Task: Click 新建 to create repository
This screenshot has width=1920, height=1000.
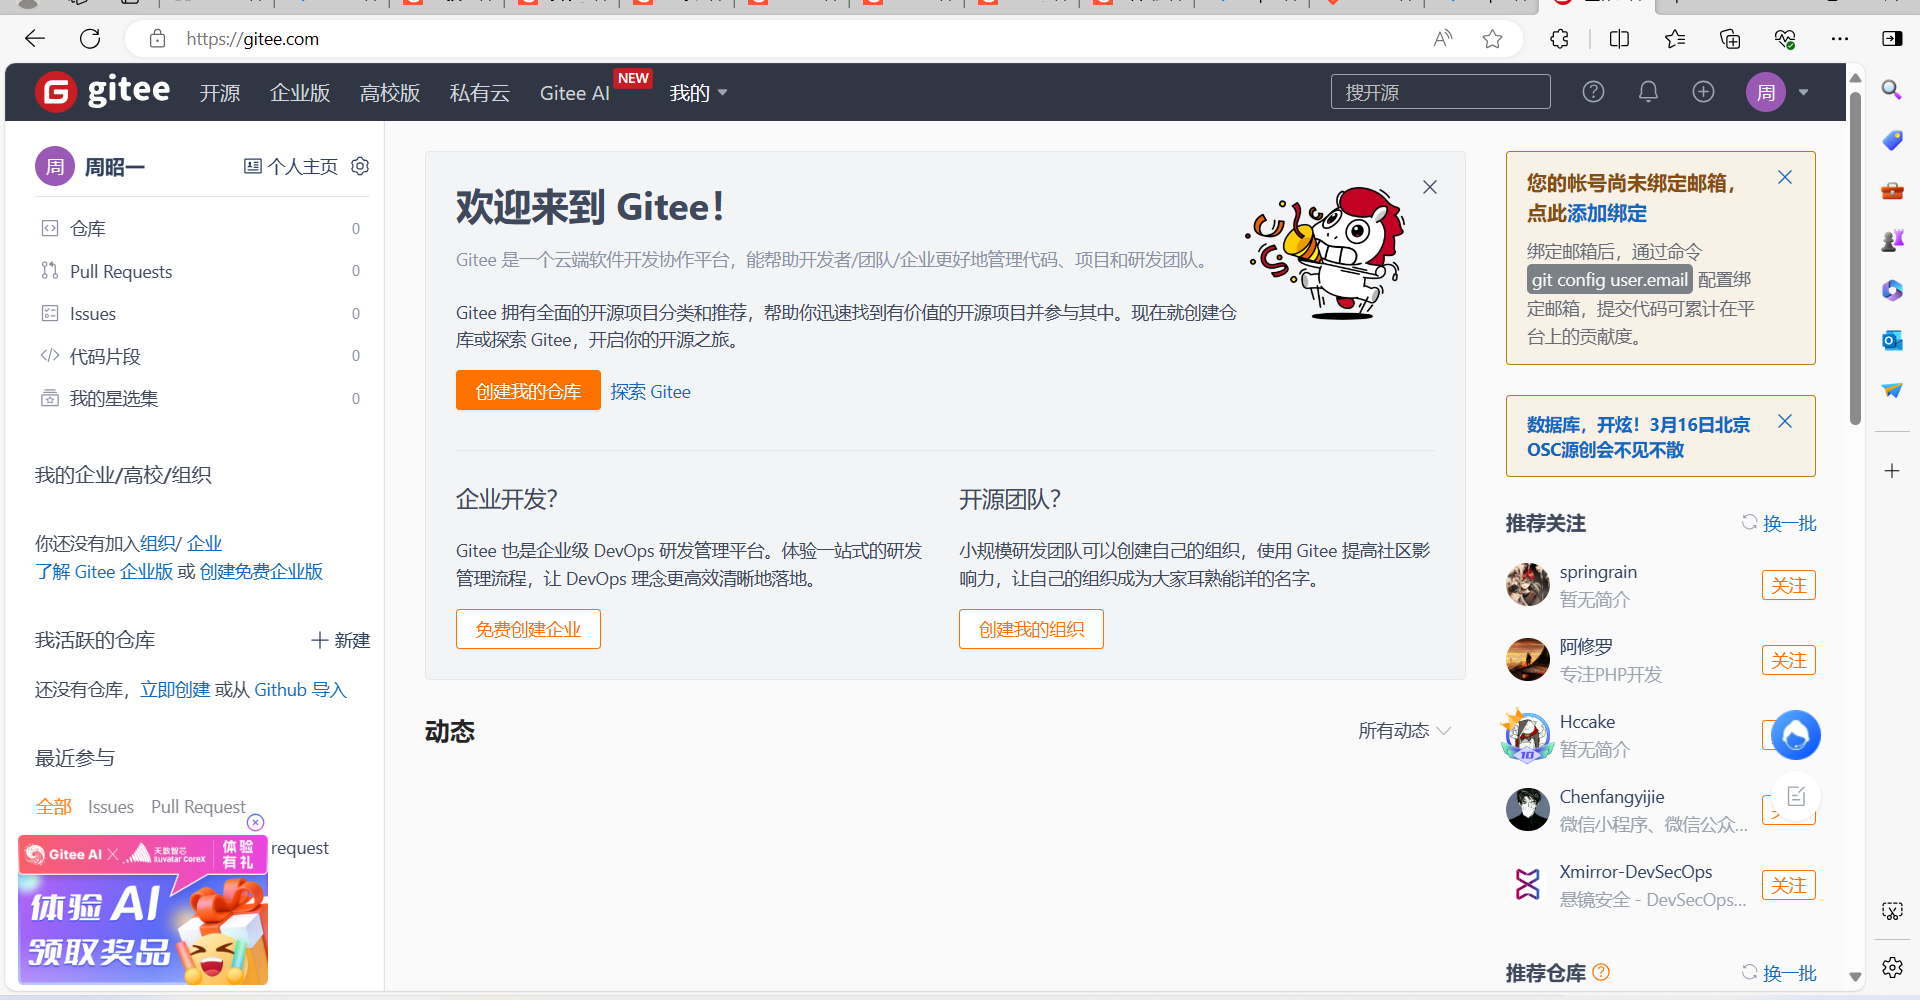Action: [x=341, y=640]
